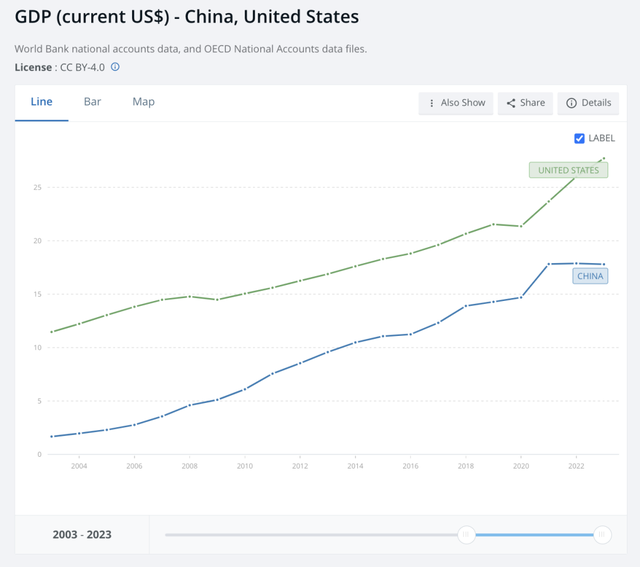Viewport: 640px width, 567px height.
Task: Click right handle of year range slider
Action: point(602,534)
